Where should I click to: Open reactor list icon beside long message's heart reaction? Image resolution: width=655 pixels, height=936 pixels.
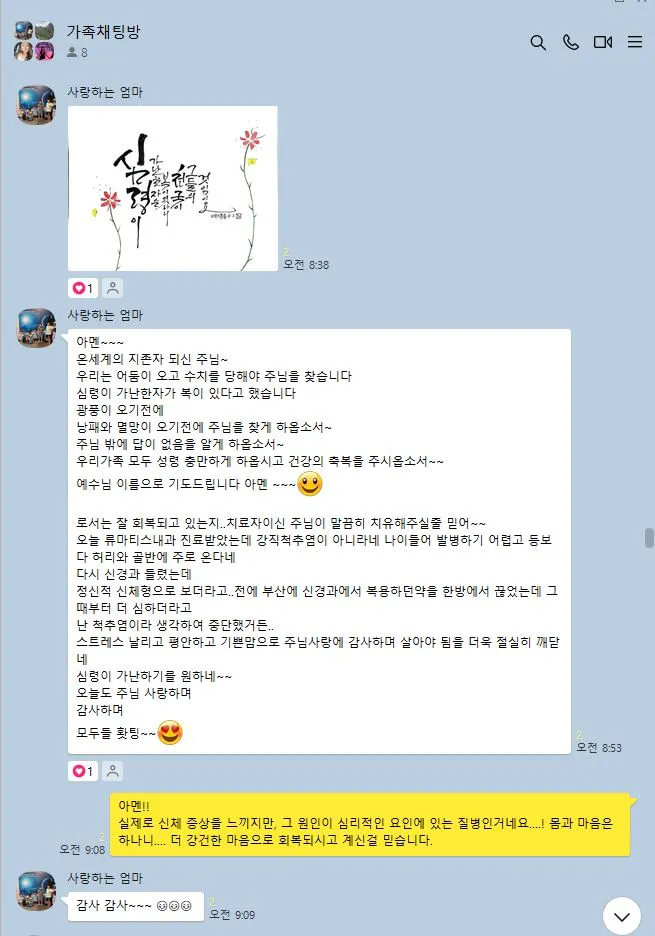[112, 771]
